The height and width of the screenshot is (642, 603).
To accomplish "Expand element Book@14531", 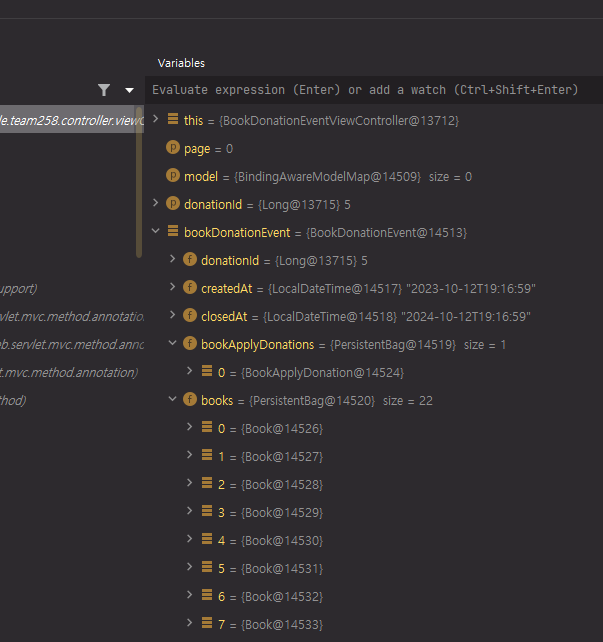I will 190,567.
